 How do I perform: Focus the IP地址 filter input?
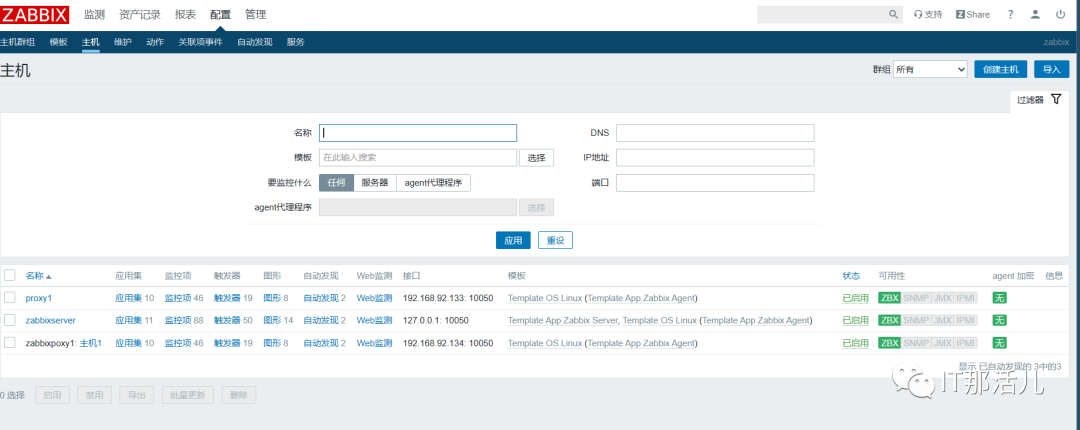(x=715, y=158)
